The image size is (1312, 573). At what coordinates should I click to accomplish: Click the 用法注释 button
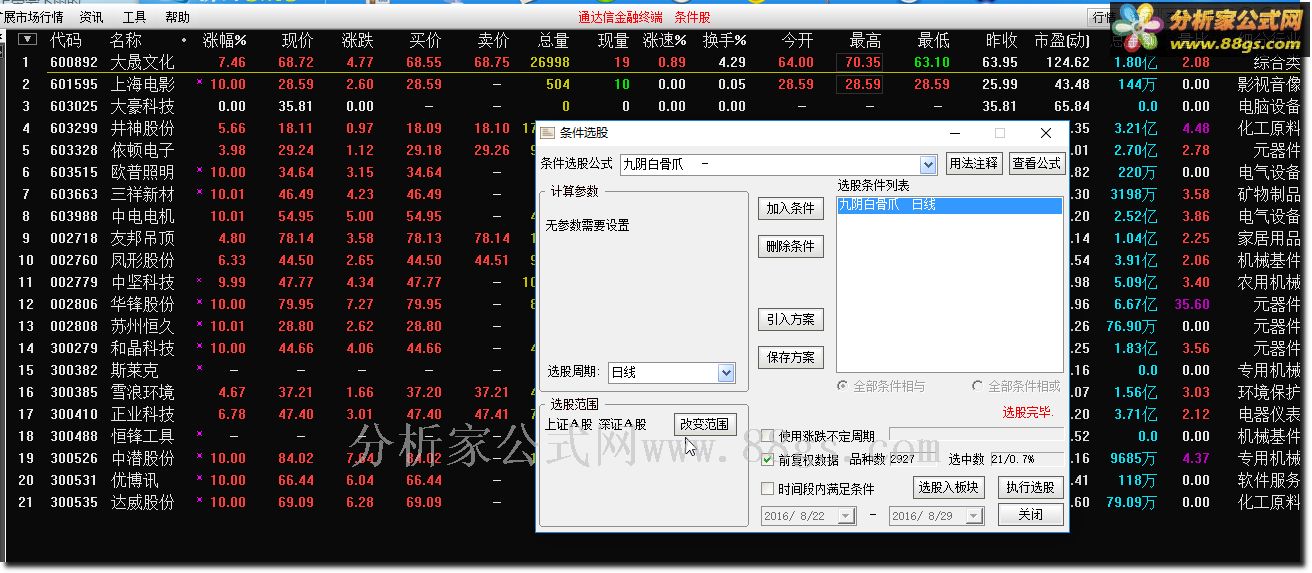pyautogui.click(x=973, y=164)
